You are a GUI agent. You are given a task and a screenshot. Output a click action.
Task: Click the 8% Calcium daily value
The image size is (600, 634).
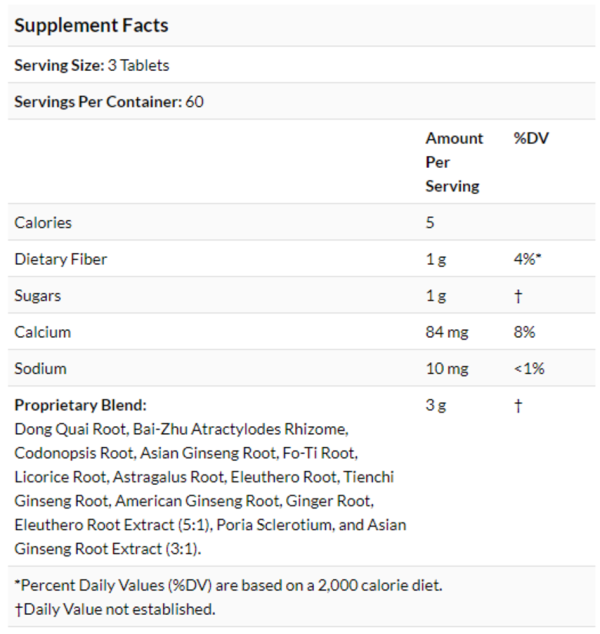tap(525, 332)
